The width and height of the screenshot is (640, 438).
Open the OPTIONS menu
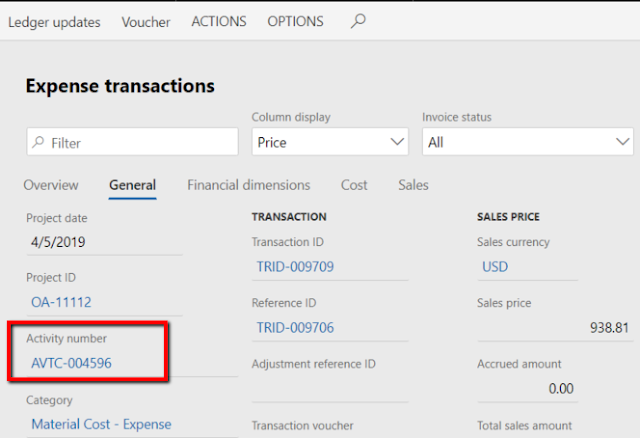pos(295,22)
